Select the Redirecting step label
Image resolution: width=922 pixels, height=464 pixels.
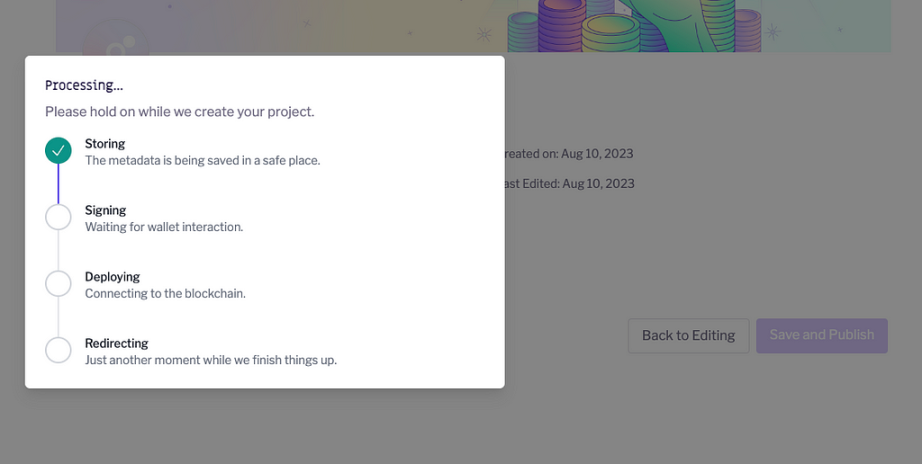[116, 343]
